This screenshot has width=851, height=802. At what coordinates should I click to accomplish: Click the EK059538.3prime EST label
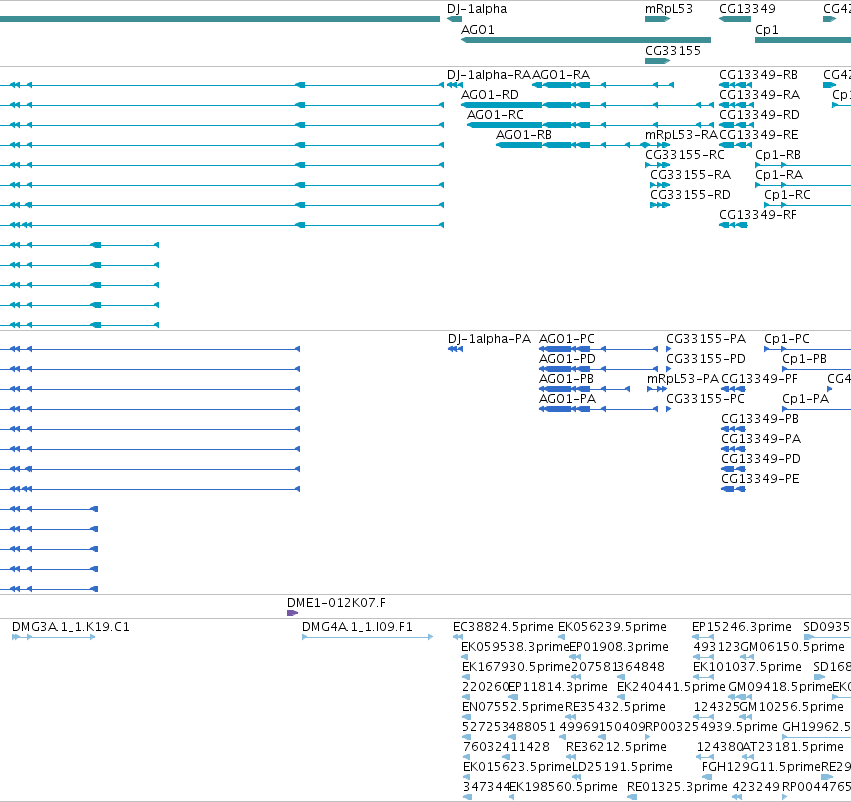coord(515,647)
